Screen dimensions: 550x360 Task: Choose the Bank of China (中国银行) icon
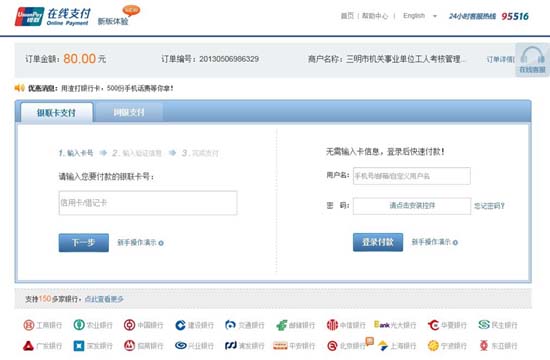129,325
